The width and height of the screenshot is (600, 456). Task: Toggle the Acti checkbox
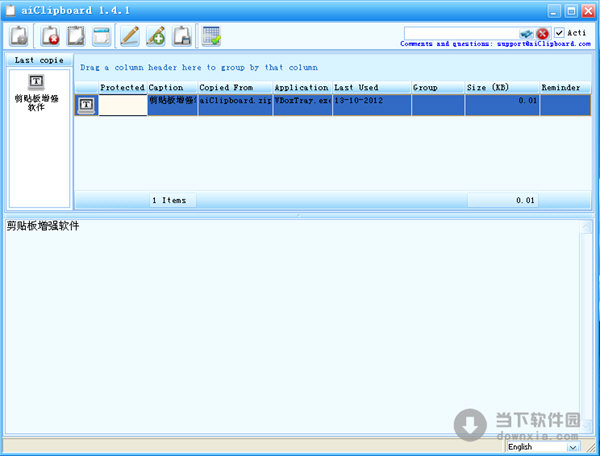click(x=559, y=33)
